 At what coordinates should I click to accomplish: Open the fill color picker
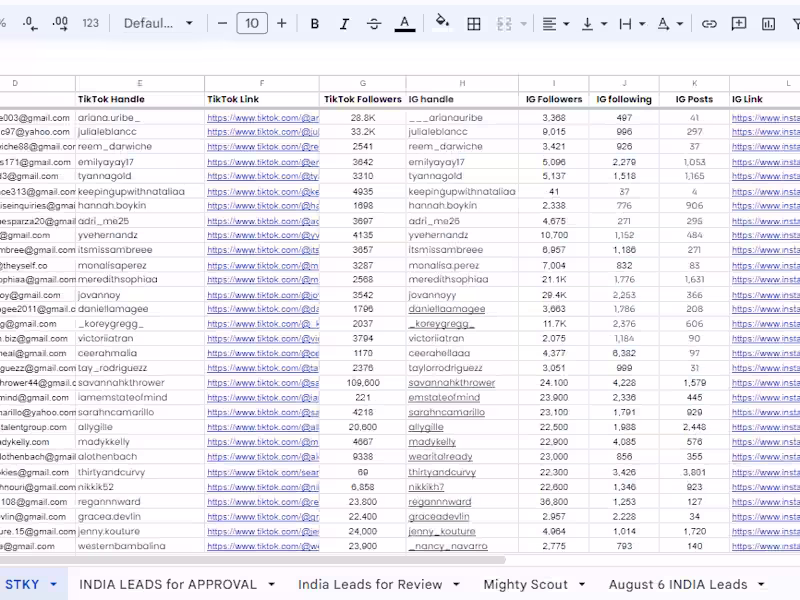[442, 23]
